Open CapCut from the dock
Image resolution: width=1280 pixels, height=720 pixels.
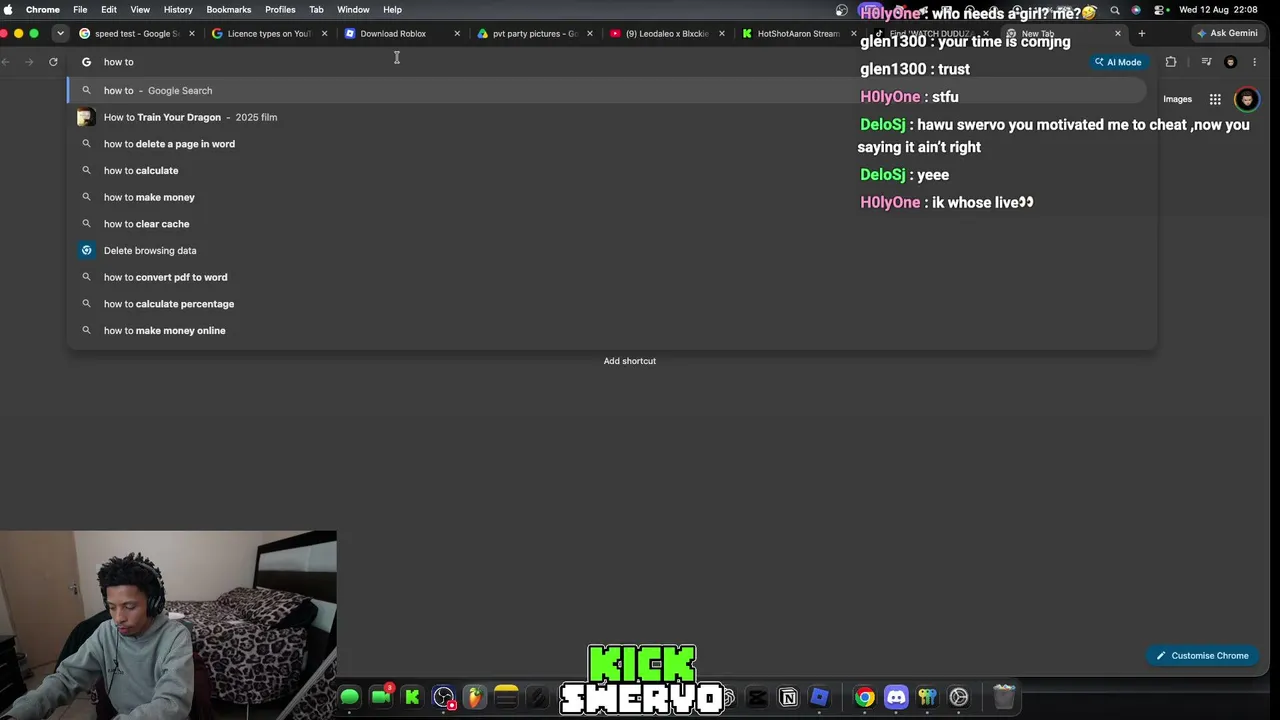point(757,697)
